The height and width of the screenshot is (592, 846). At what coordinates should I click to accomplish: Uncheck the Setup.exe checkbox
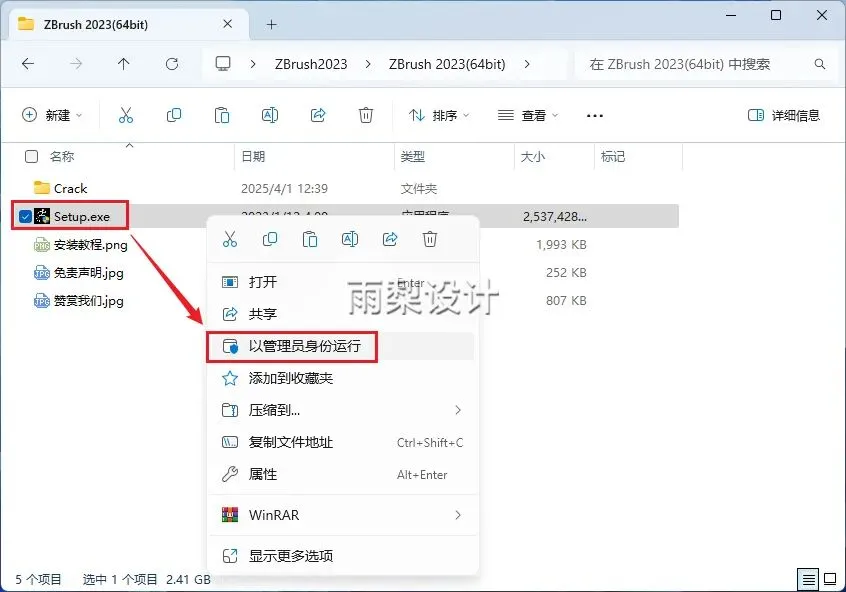(25, 216)
